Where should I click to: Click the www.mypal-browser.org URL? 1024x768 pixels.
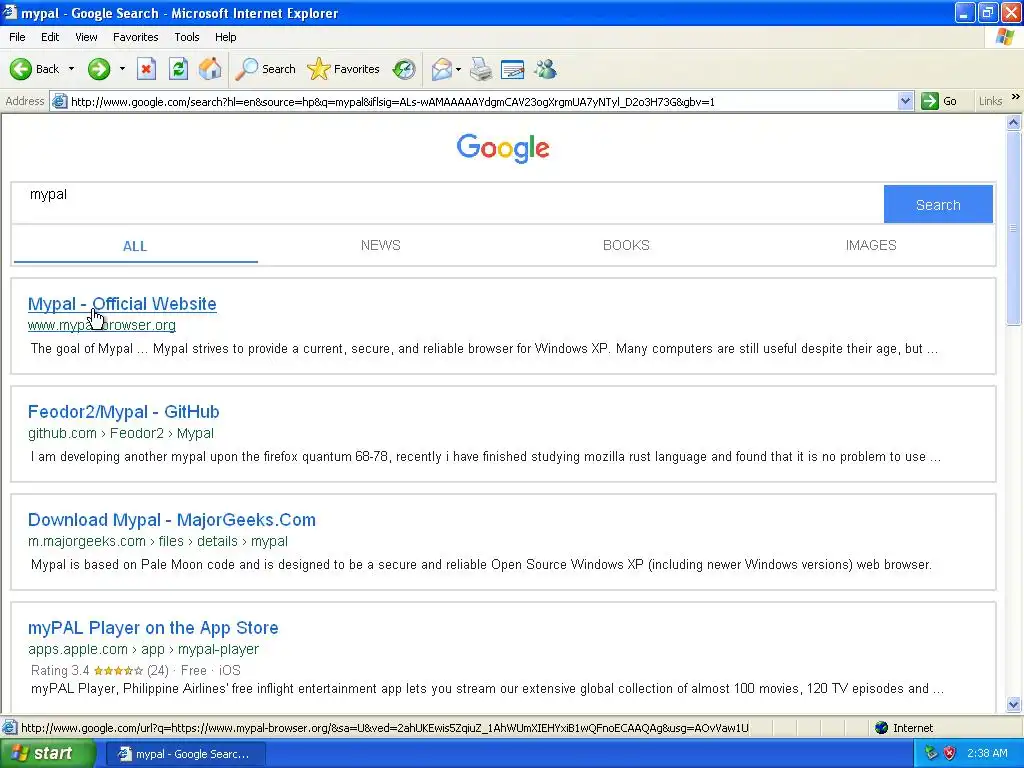[x=102, y=325]
